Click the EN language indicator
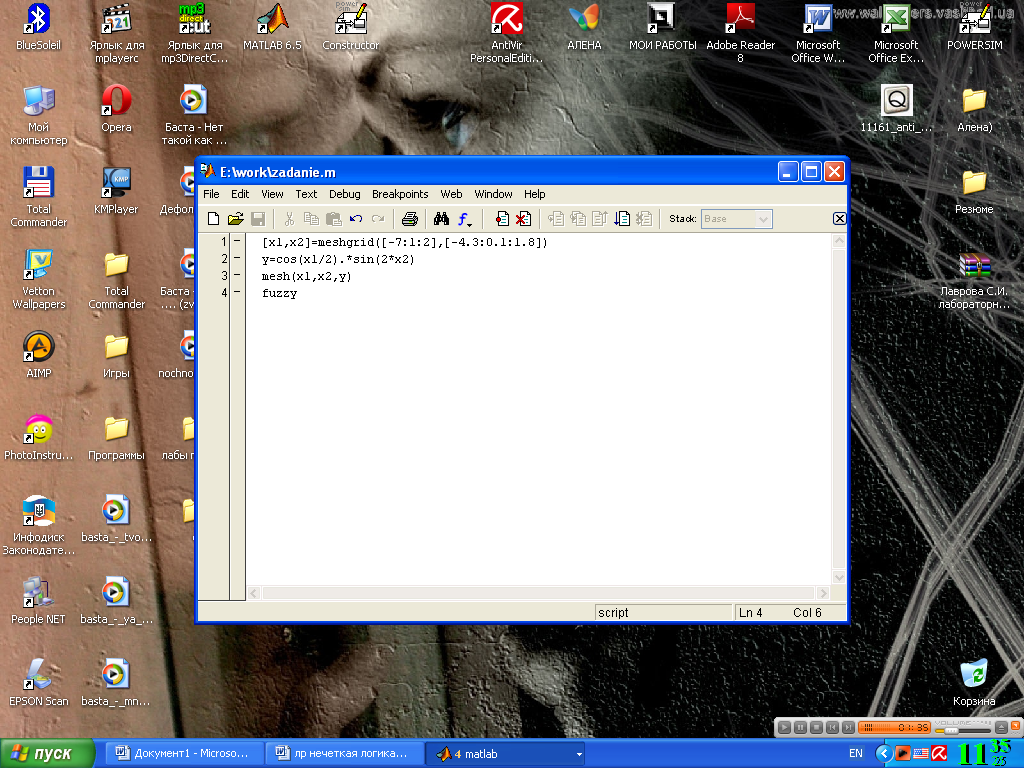 pos(856,754)
